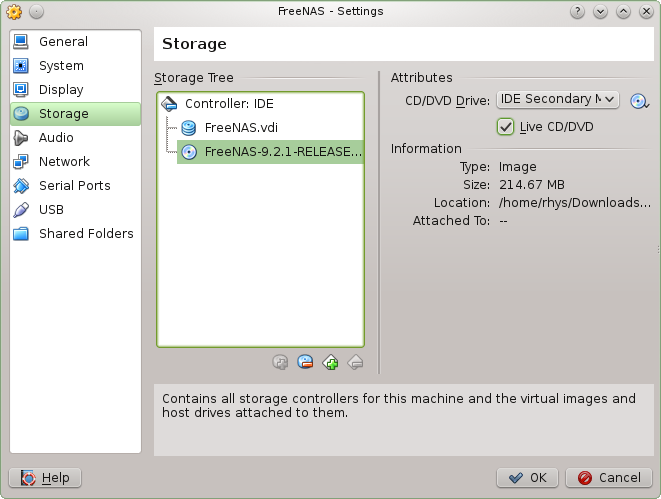This screenshot has width=661, height=499.
Task: Click the remove attachment icon below storage tree
Action: coord(305,362)
